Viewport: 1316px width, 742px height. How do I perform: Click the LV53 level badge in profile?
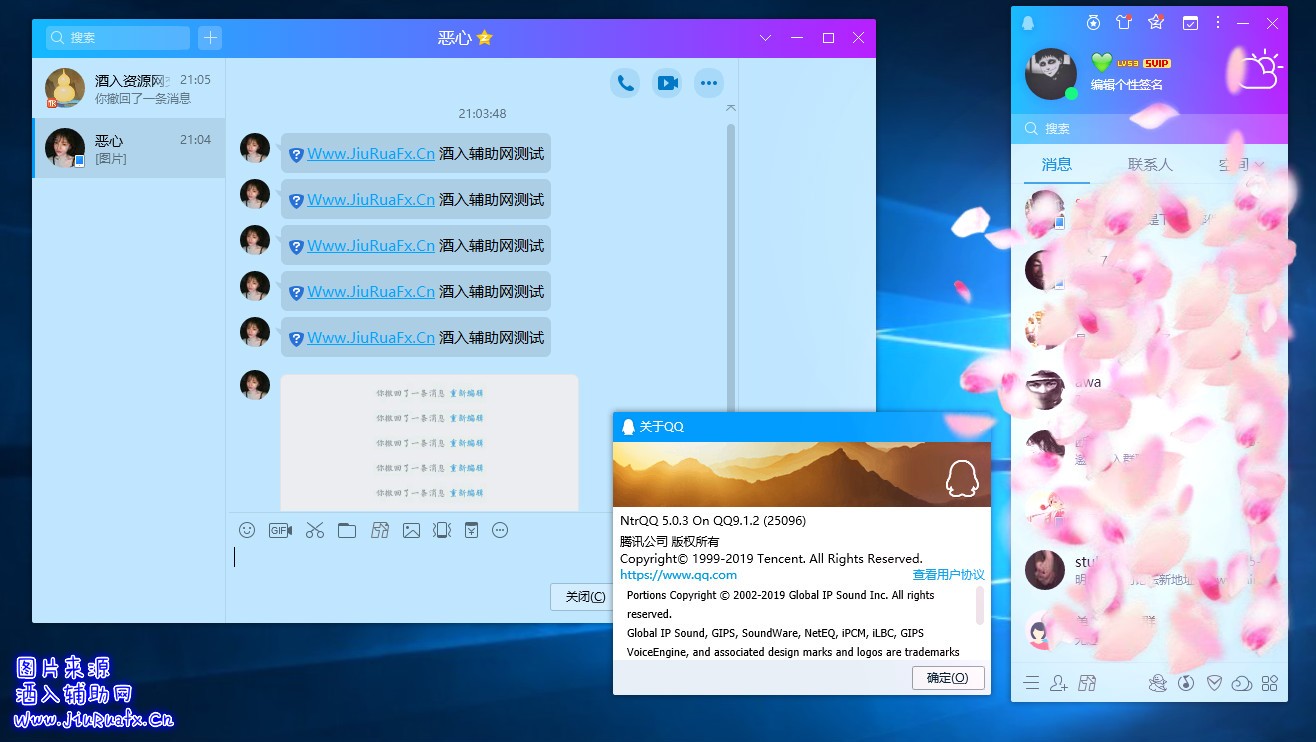[1128, 63]
